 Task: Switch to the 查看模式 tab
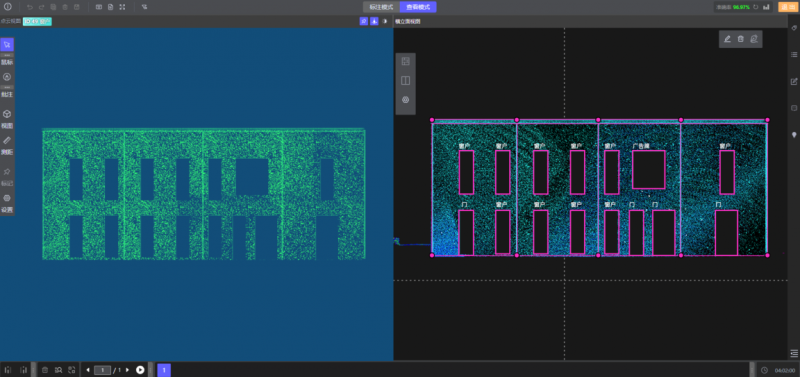[418, 7]
